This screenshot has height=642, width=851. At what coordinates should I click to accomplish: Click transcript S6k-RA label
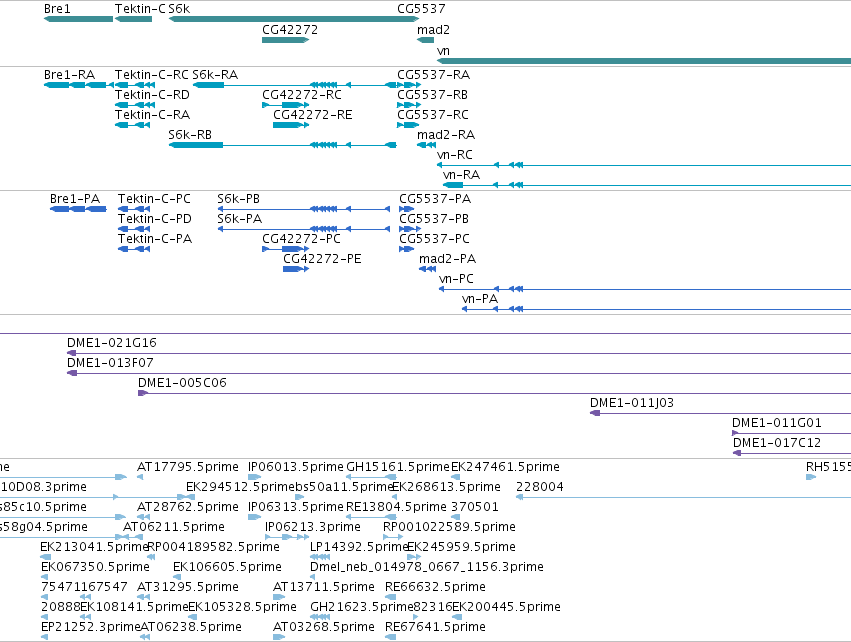pos(215,74)
